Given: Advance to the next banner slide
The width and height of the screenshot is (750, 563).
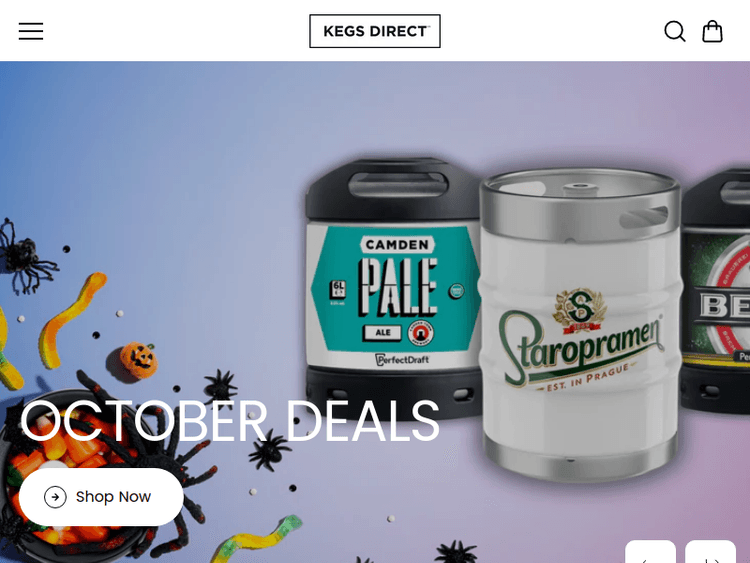Looking at the screenshot, I should 710,552.
